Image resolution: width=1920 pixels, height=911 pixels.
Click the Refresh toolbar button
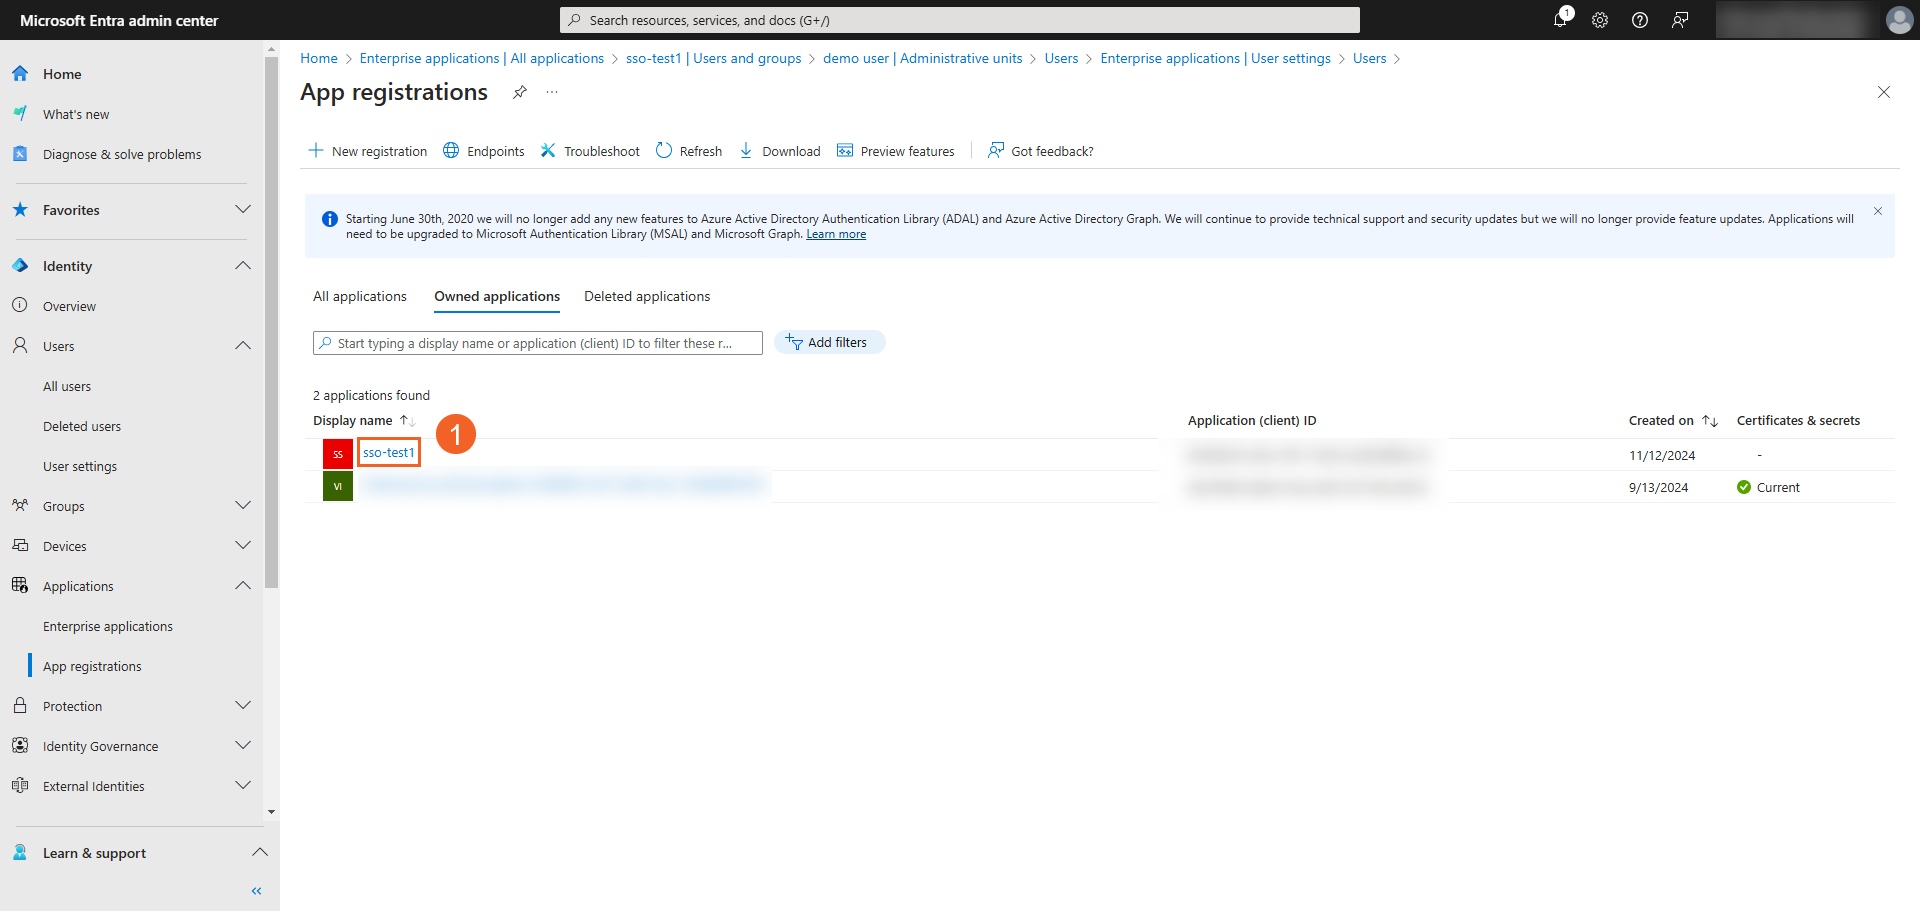point(689,151)
